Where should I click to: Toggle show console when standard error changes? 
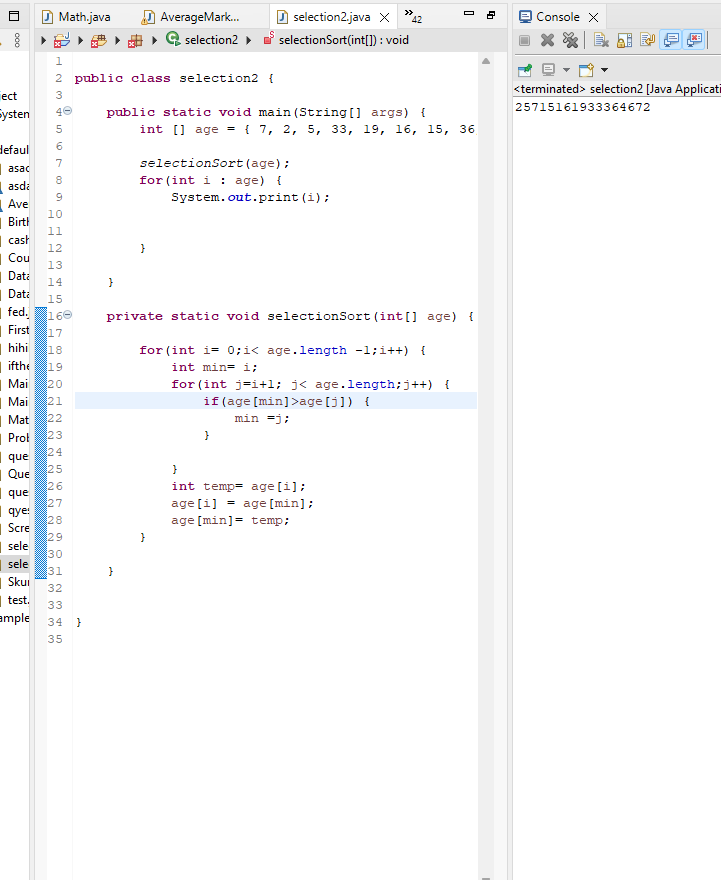695,40
